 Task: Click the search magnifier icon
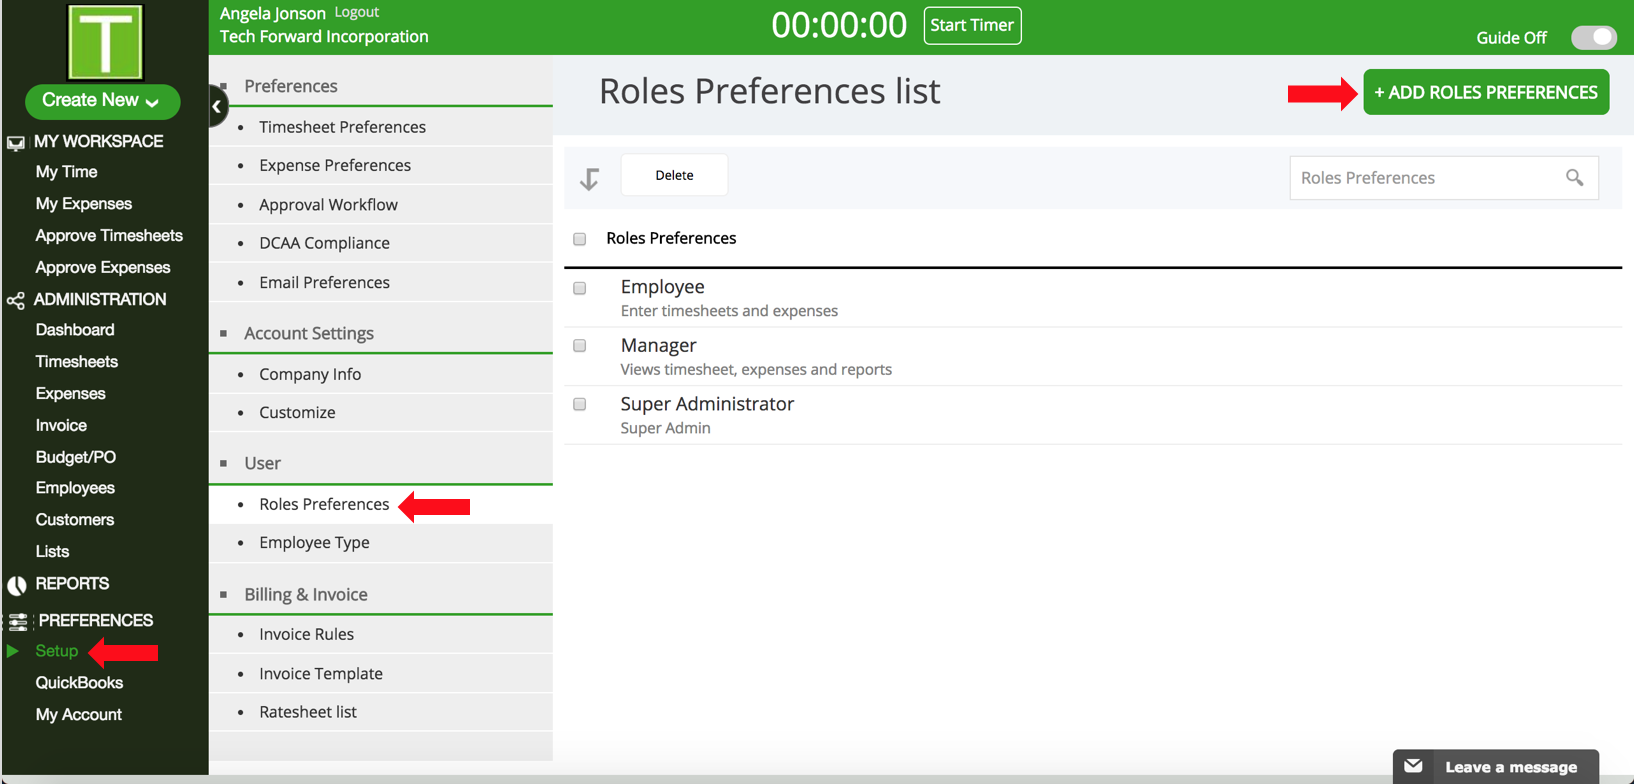click(1574, 178)
